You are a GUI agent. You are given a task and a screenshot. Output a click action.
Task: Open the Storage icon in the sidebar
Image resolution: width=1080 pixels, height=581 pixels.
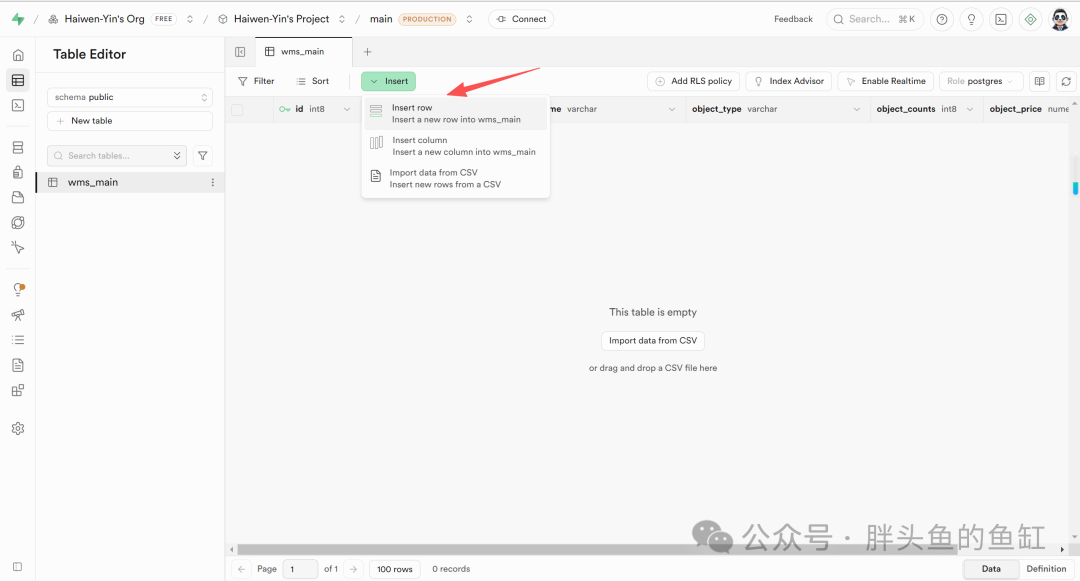pos(19,198)
